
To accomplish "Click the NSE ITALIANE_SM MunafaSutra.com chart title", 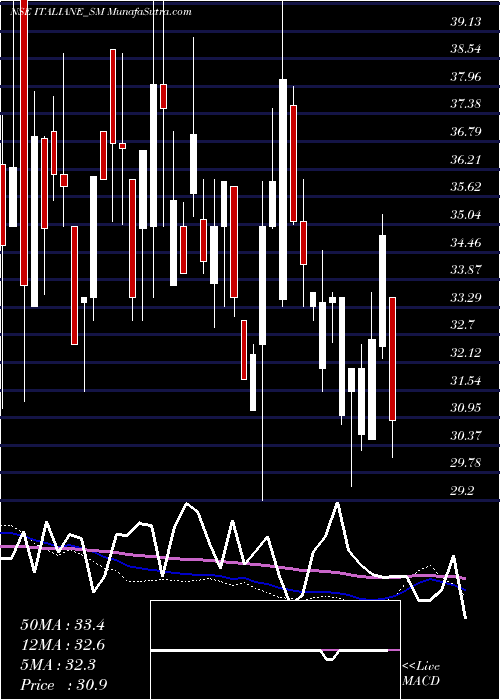I will [x=101, y=12].
